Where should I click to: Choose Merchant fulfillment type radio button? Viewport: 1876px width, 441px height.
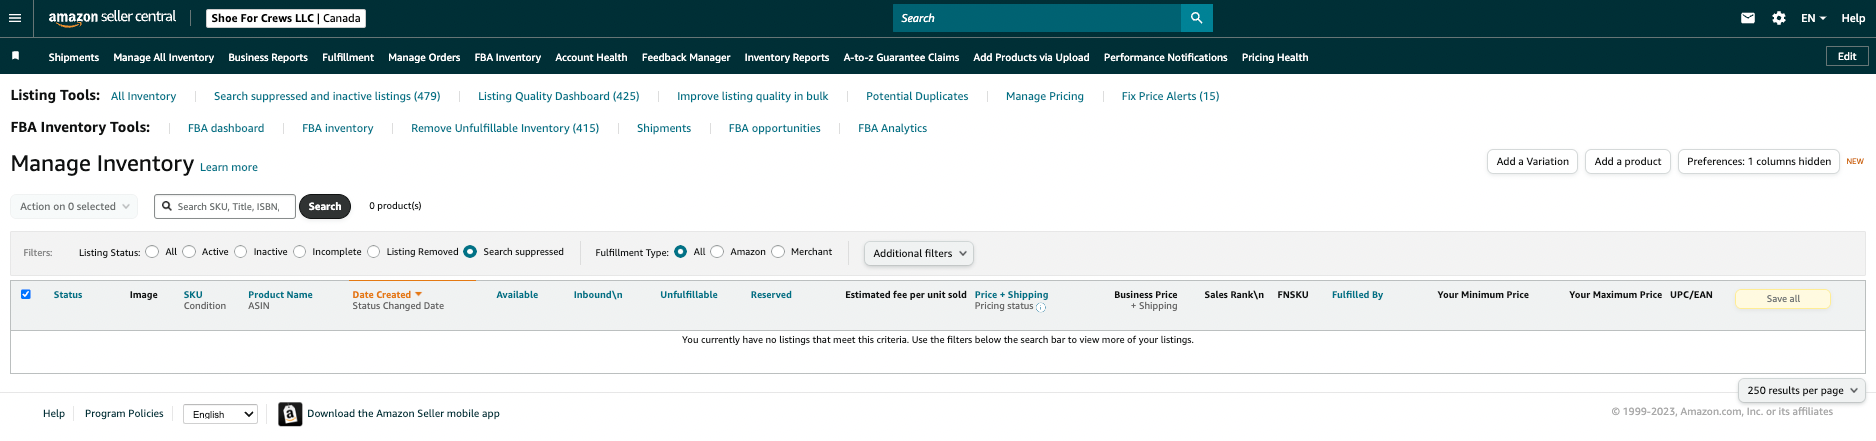click(x=778, y=252)
